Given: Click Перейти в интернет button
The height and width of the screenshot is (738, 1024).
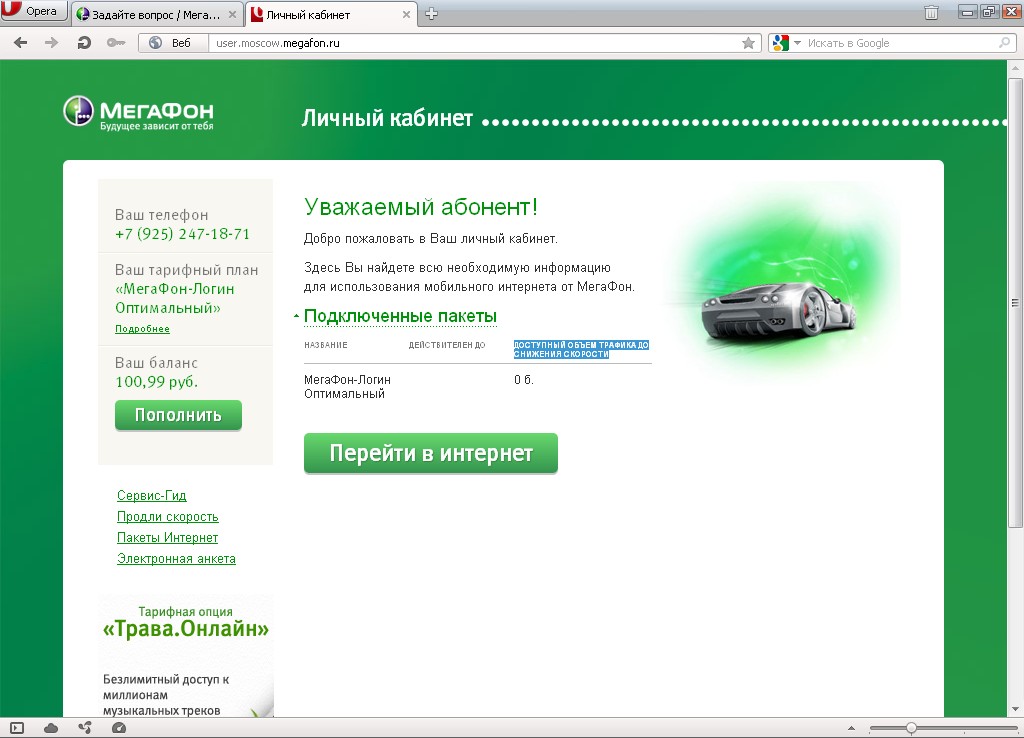Looking at the screenshot, I should click(431, 453).
